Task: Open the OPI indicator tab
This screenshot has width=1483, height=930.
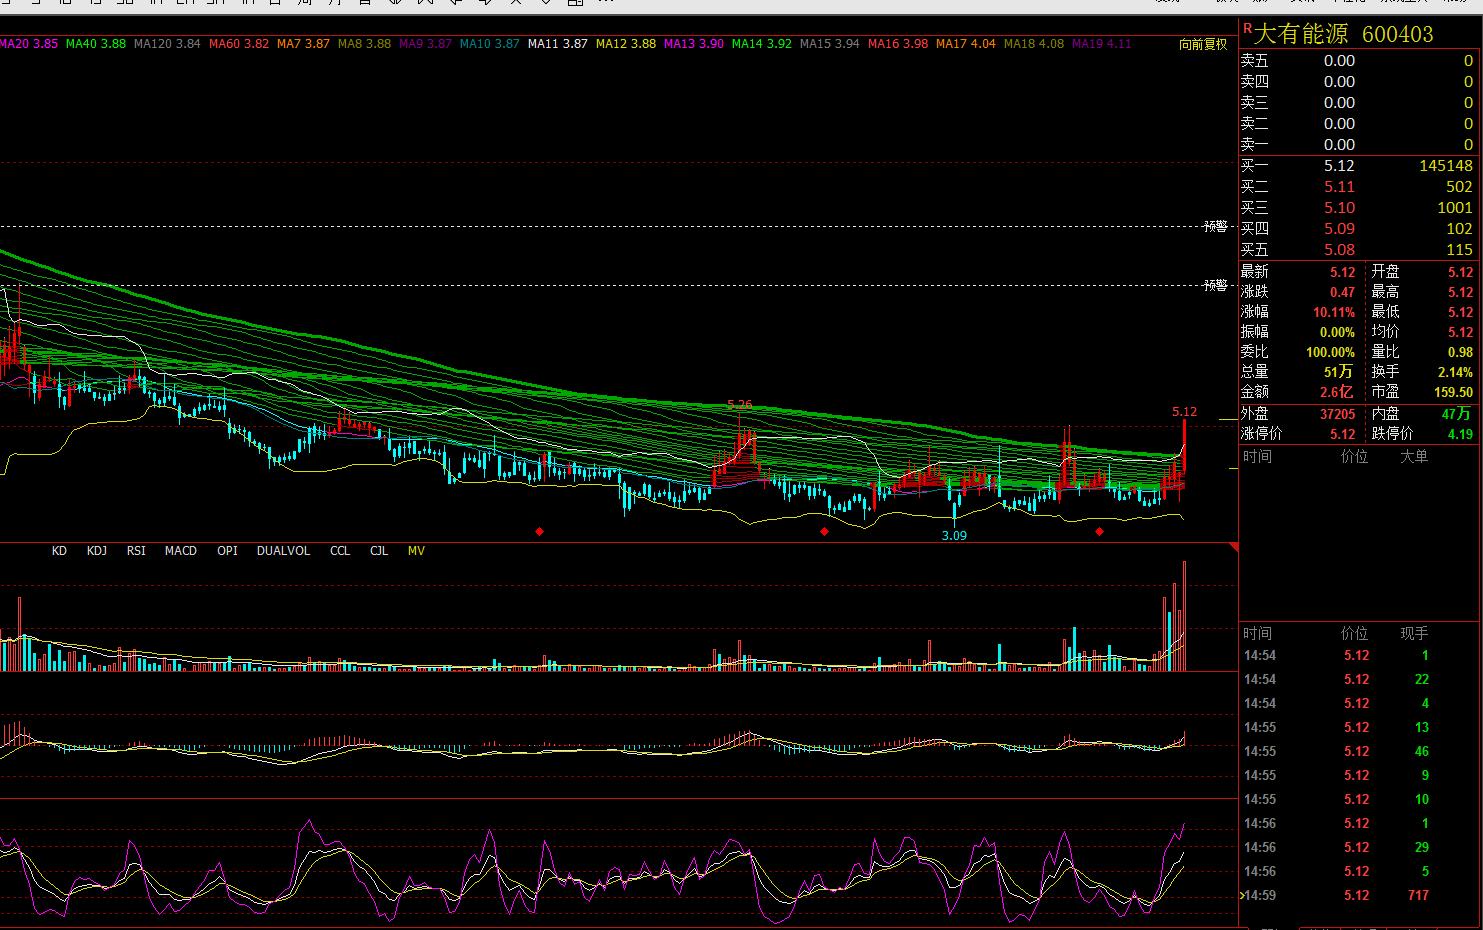Action: (227, 551)
